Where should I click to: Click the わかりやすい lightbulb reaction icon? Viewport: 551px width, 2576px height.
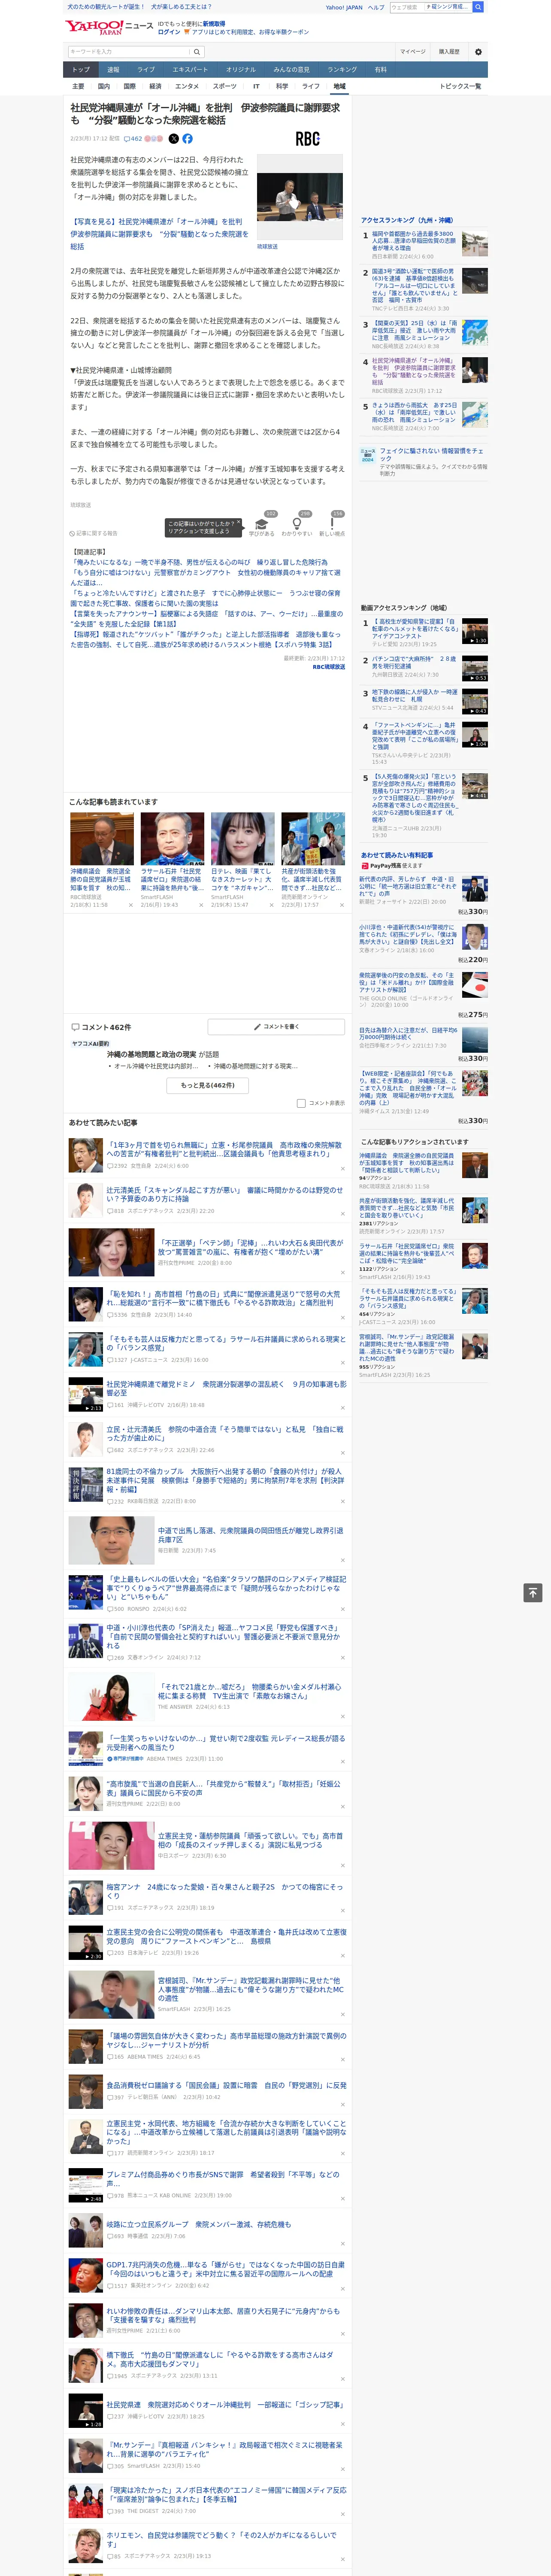296,523
